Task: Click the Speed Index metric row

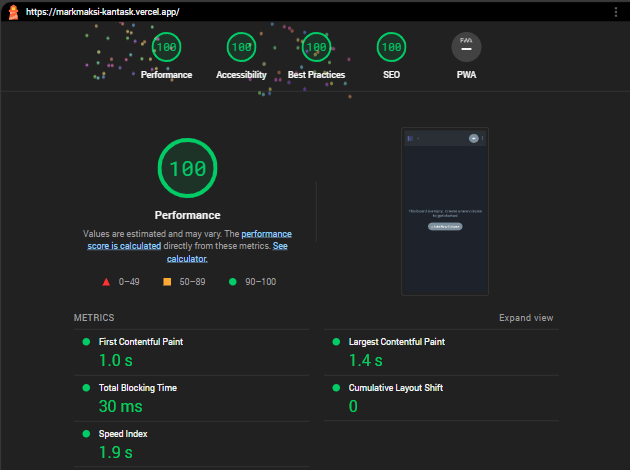Action: coord(123,434)
